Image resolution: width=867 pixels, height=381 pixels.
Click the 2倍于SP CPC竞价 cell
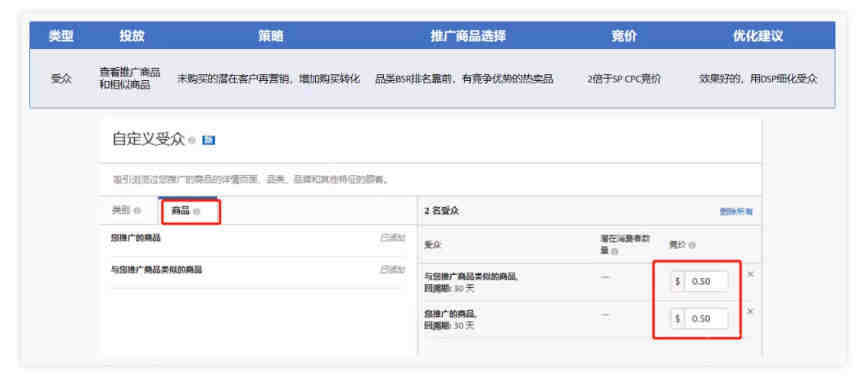pos(624,79)
